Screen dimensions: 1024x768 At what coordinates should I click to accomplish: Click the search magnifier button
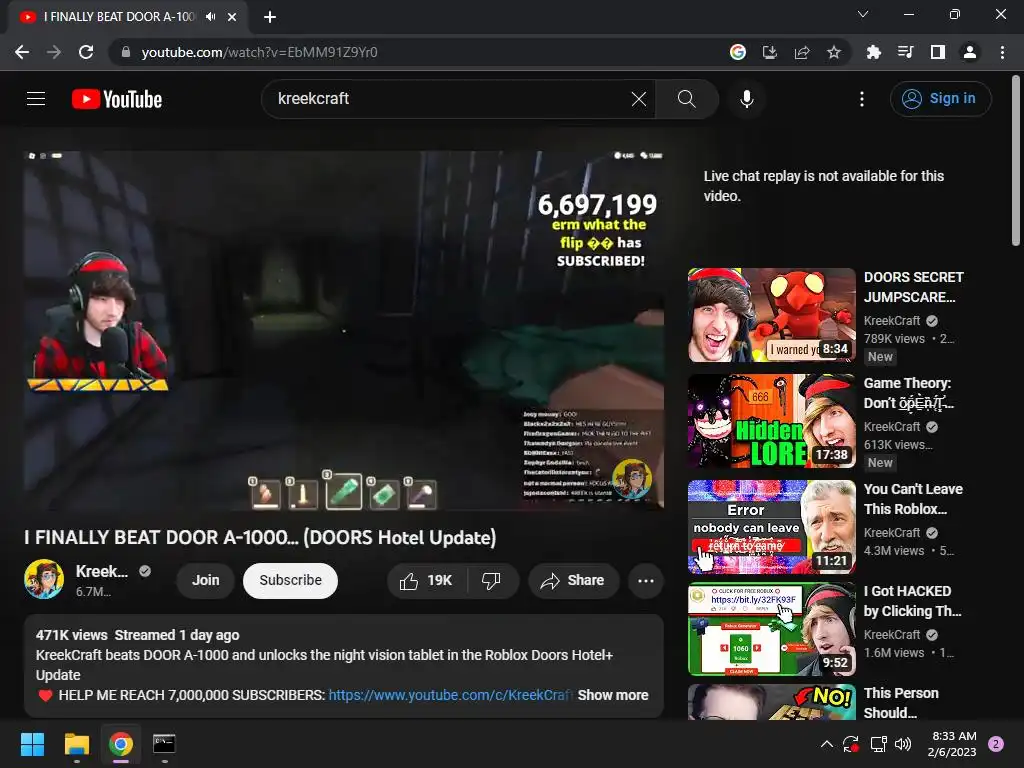[686, 99]
